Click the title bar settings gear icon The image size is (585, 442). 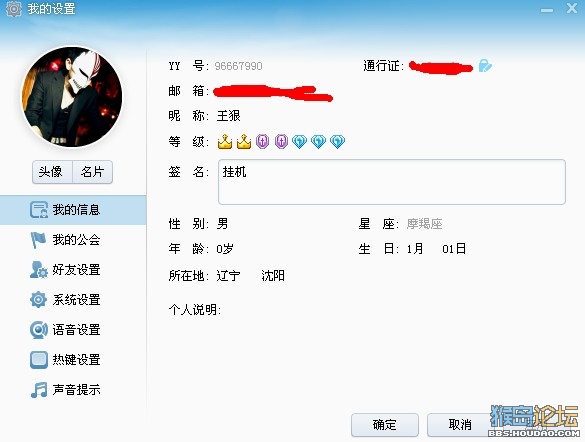tap(14, 9)
